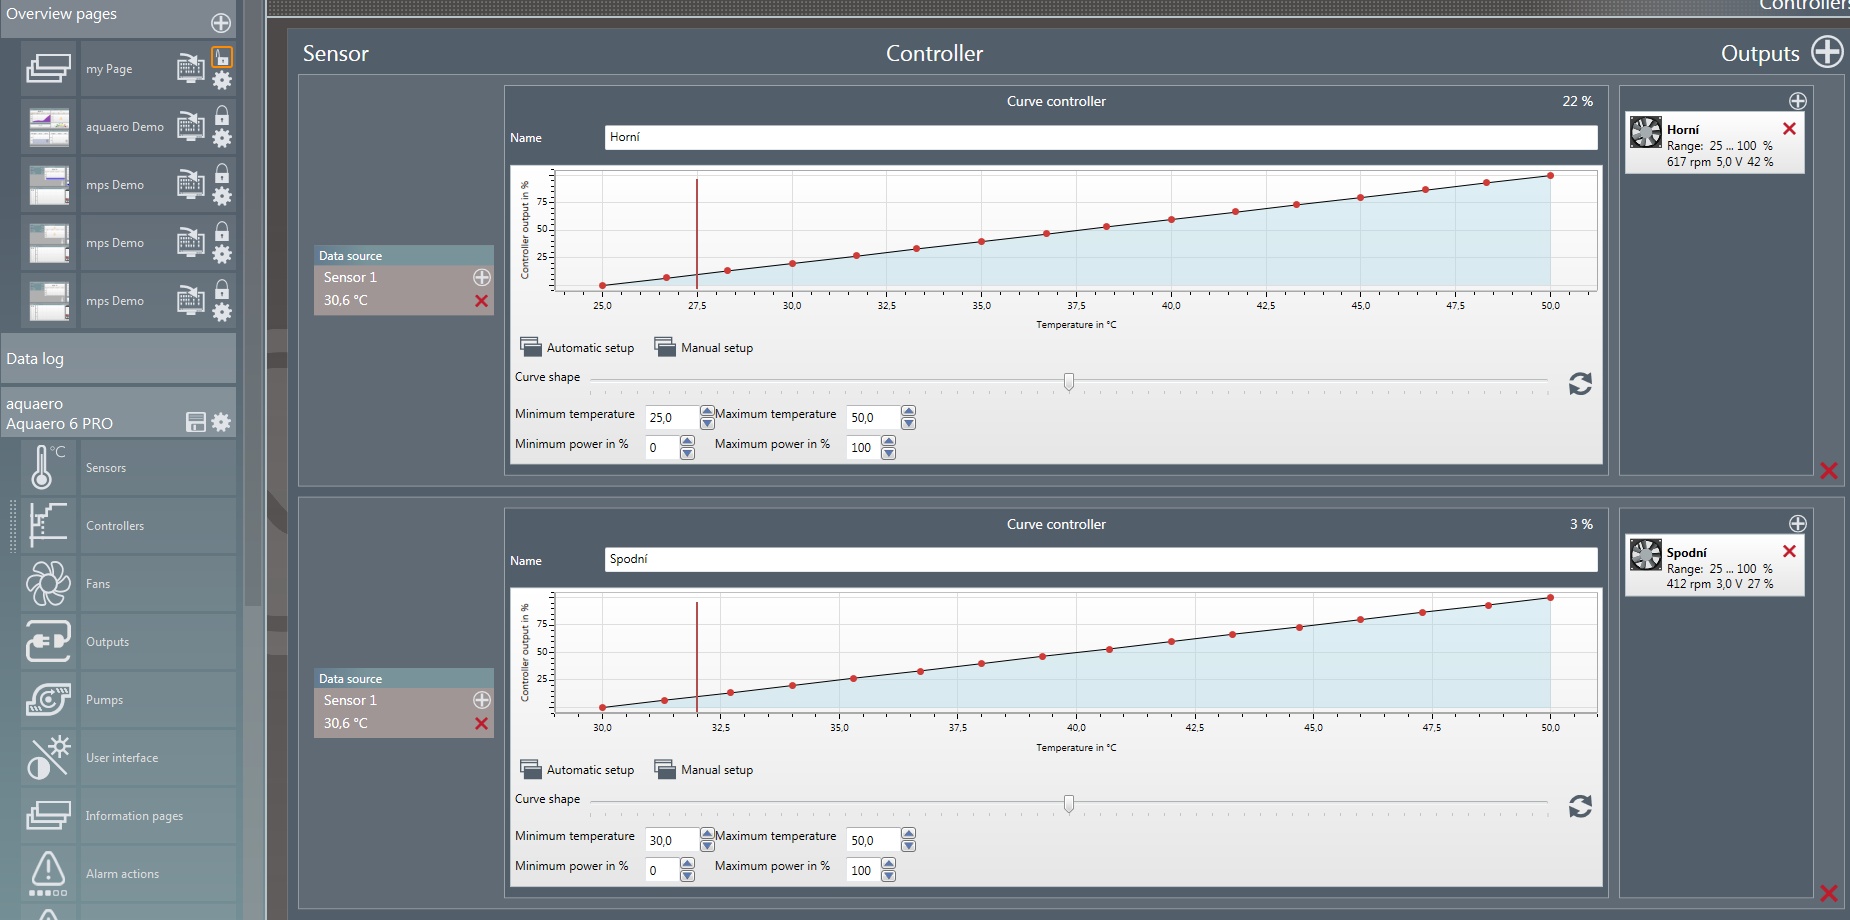Click the Pumps icon
1850x920 pixels.
tap(49, 700)
